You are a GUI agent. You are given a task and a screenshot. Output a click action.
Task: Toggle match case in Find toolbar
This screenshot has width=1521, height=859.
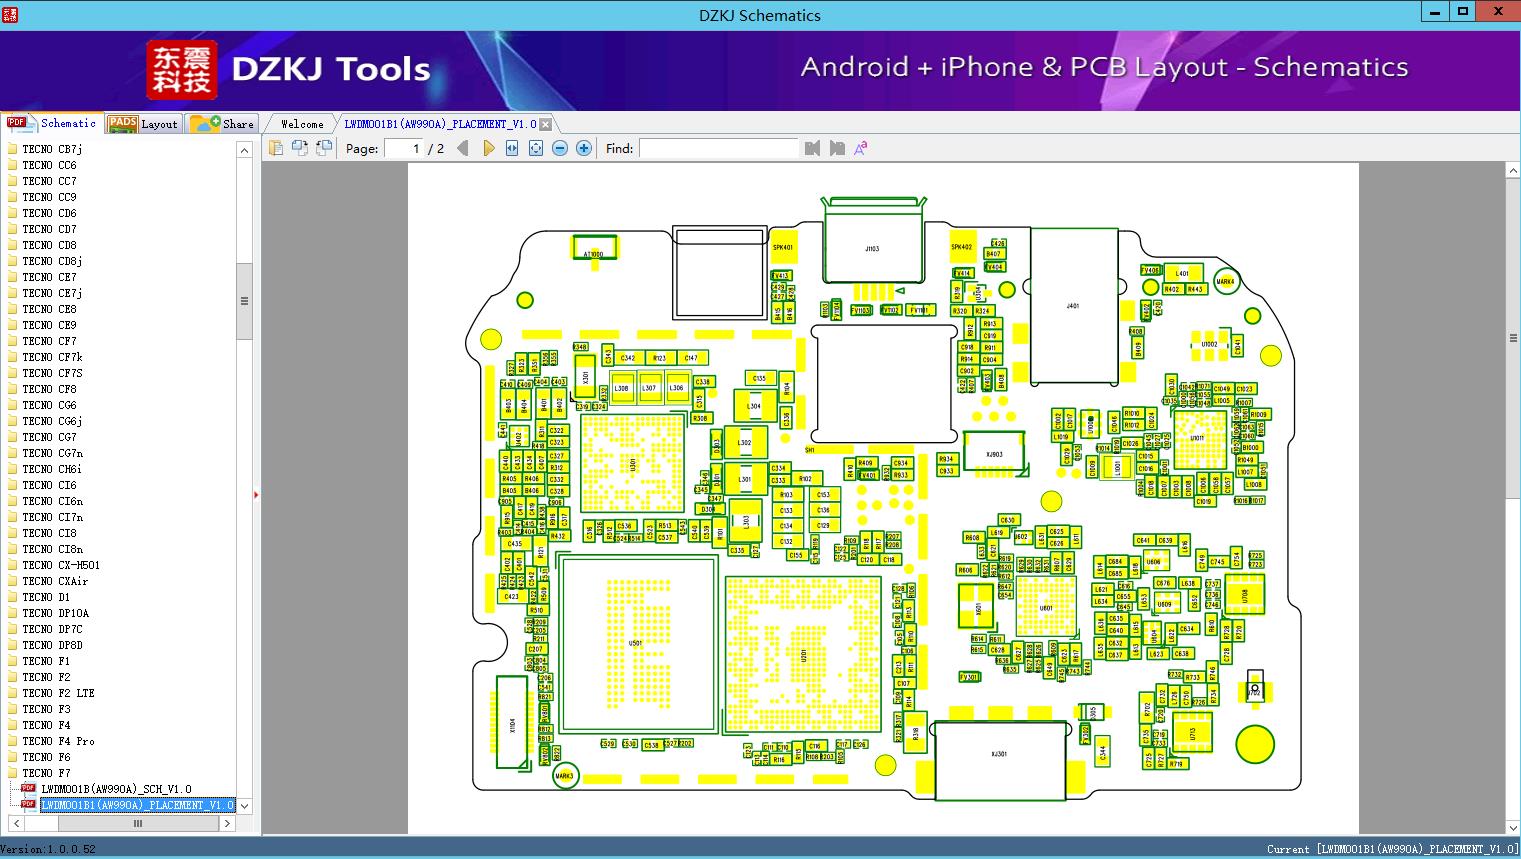pyautogui.click(x=861, y=148)
